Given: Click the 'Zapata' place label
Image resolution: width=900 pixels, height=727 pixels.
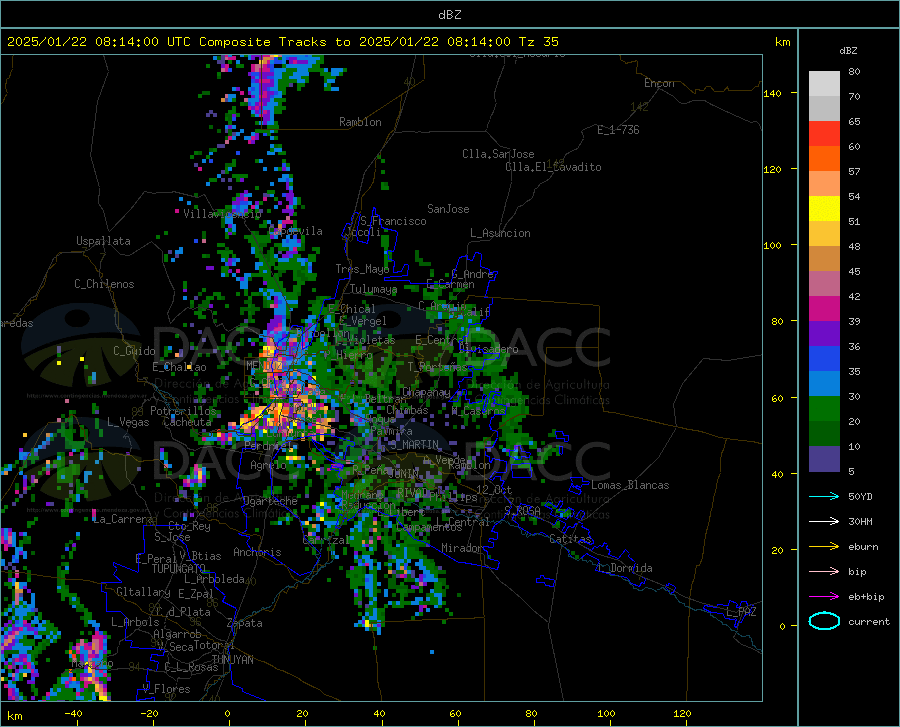Looking at the screenshot, I should (245, 623).
